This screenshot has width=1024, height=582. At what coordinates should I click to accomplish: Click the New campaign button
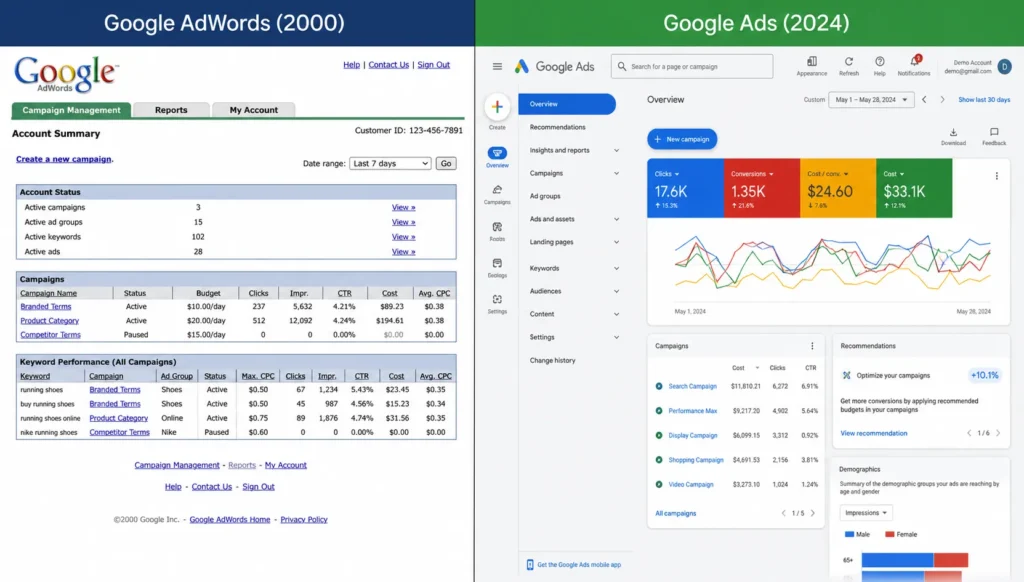pyautogui.click(x=682, y=139)
